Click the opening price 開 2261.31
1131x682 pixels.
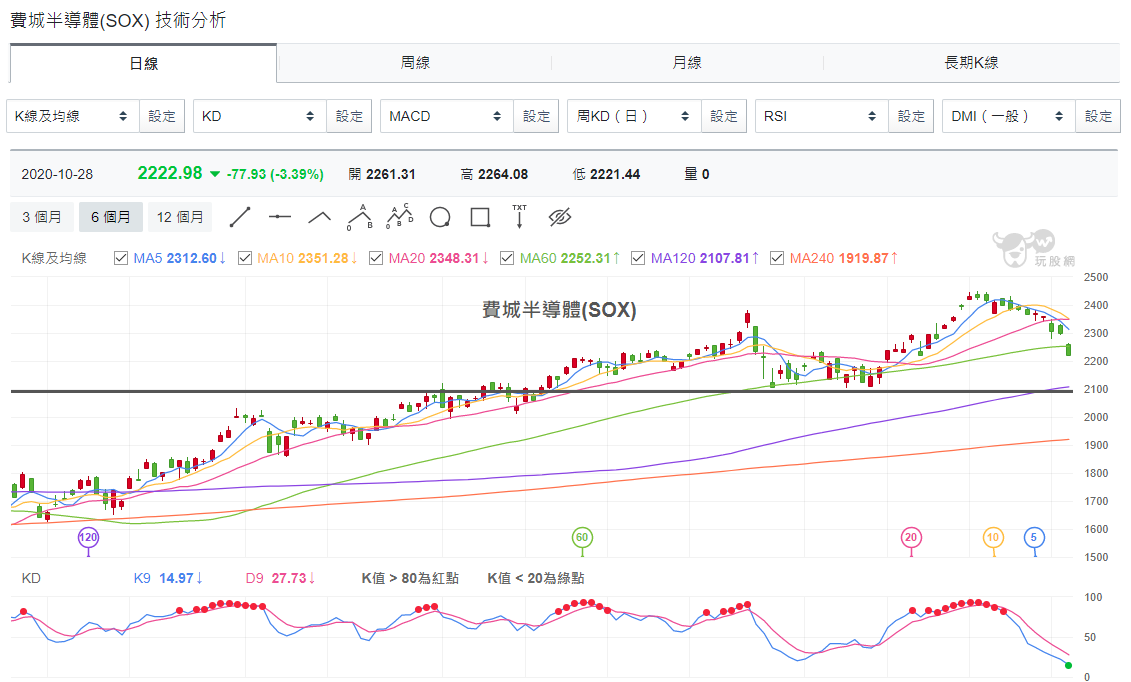click(382, 174)
